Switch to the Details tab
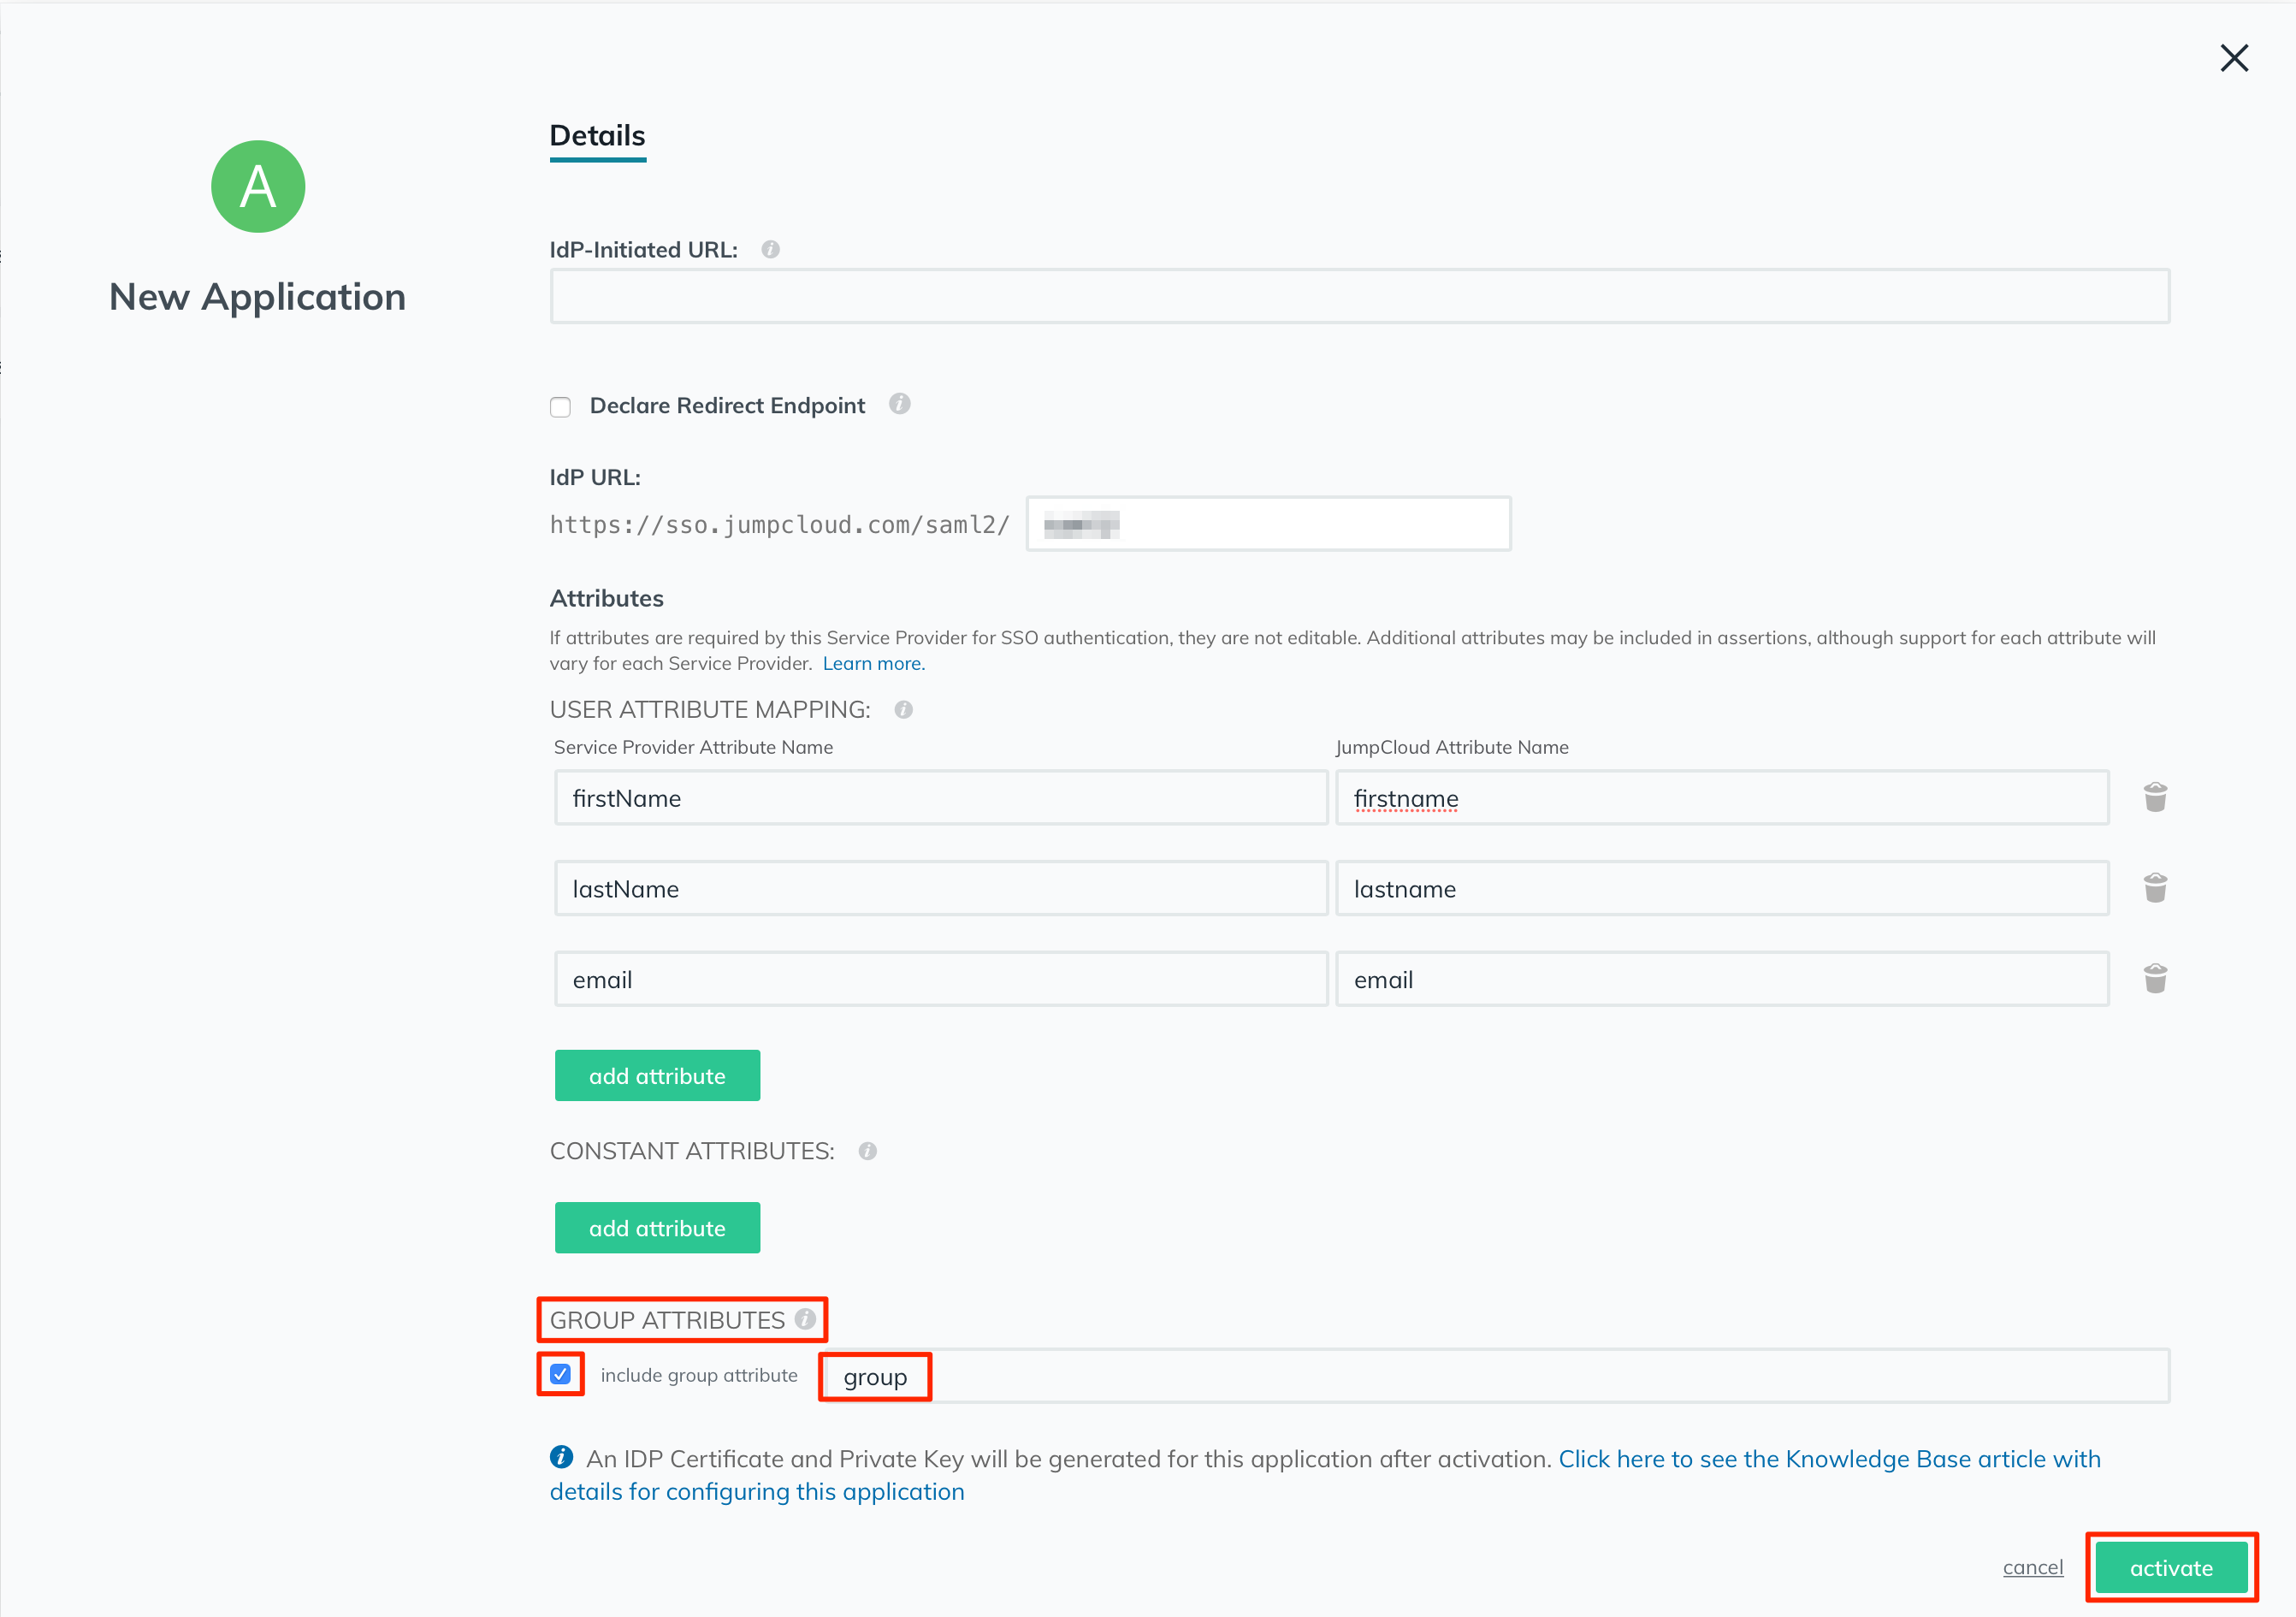The width and height of the screenshot is (2296, 1617). coord(597,135)
